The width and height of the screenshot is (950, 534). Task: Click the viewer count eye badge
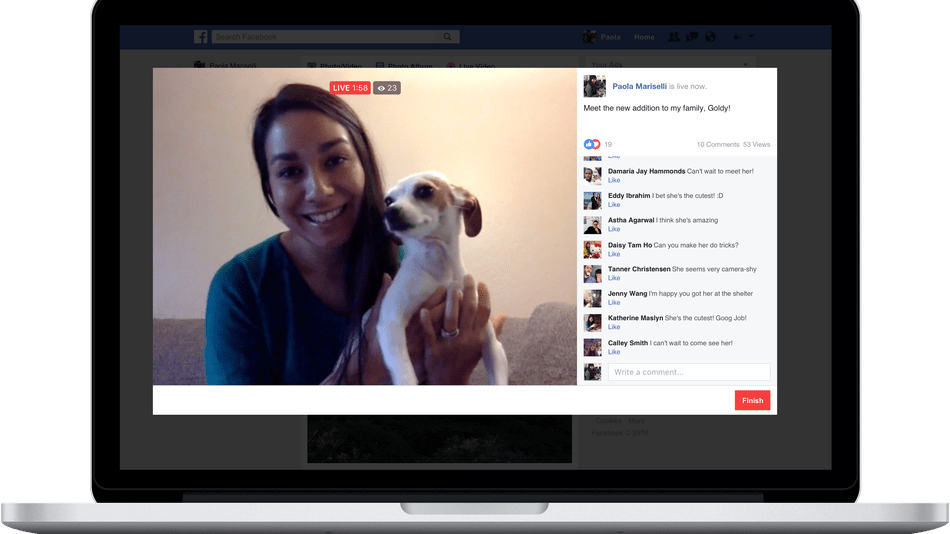(x=387, y=88)
